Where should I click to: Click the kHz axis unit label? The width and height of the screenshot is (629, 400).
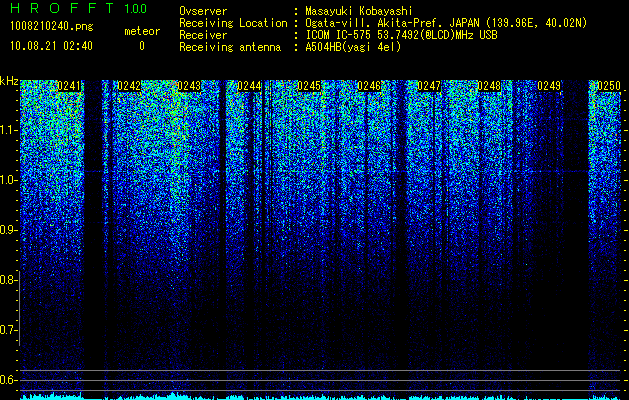pyautogui.click(x=9, y=81)
